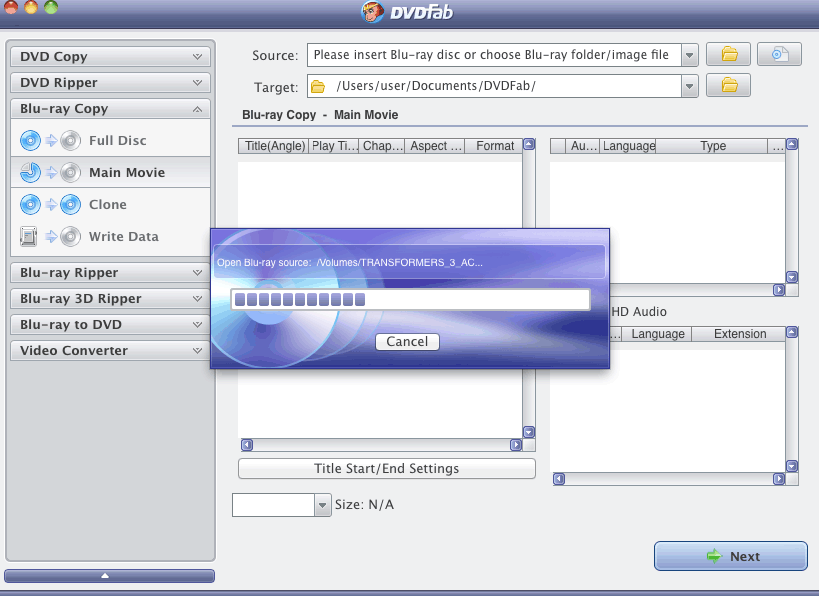The height and width of the screenshot is (596, 819).
Task: Click the Main Movie partial disc icon
Action: point(30,172)
